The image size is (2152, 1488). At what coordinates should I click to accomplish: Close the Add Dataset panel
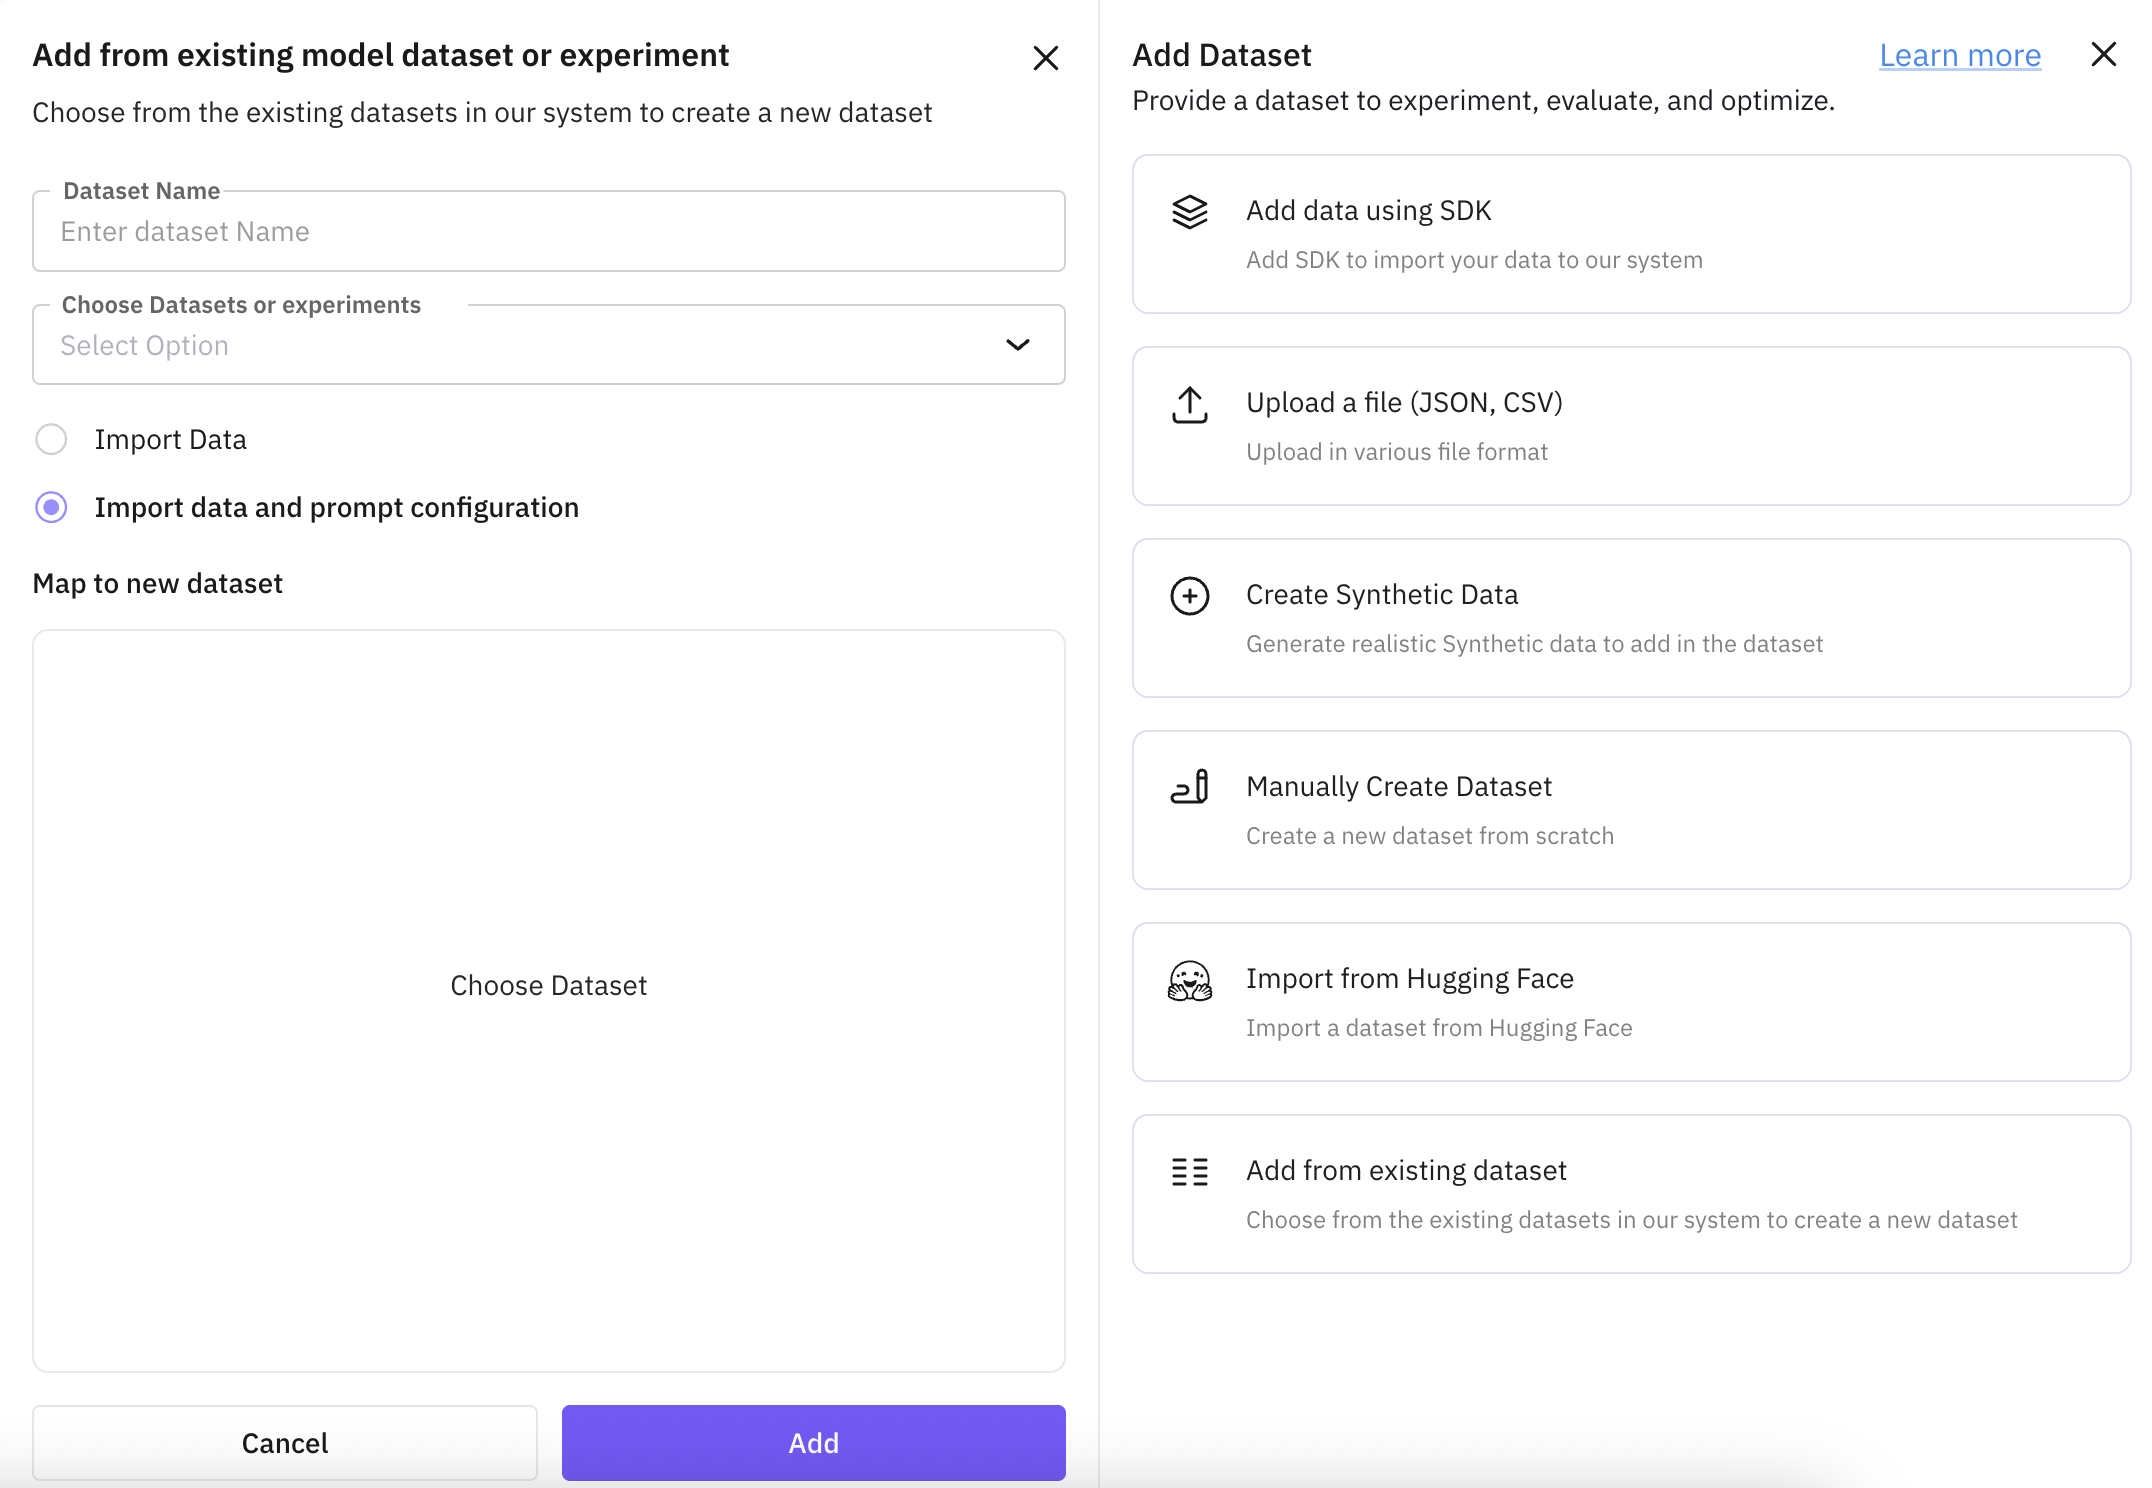(x=2104, y=55)
